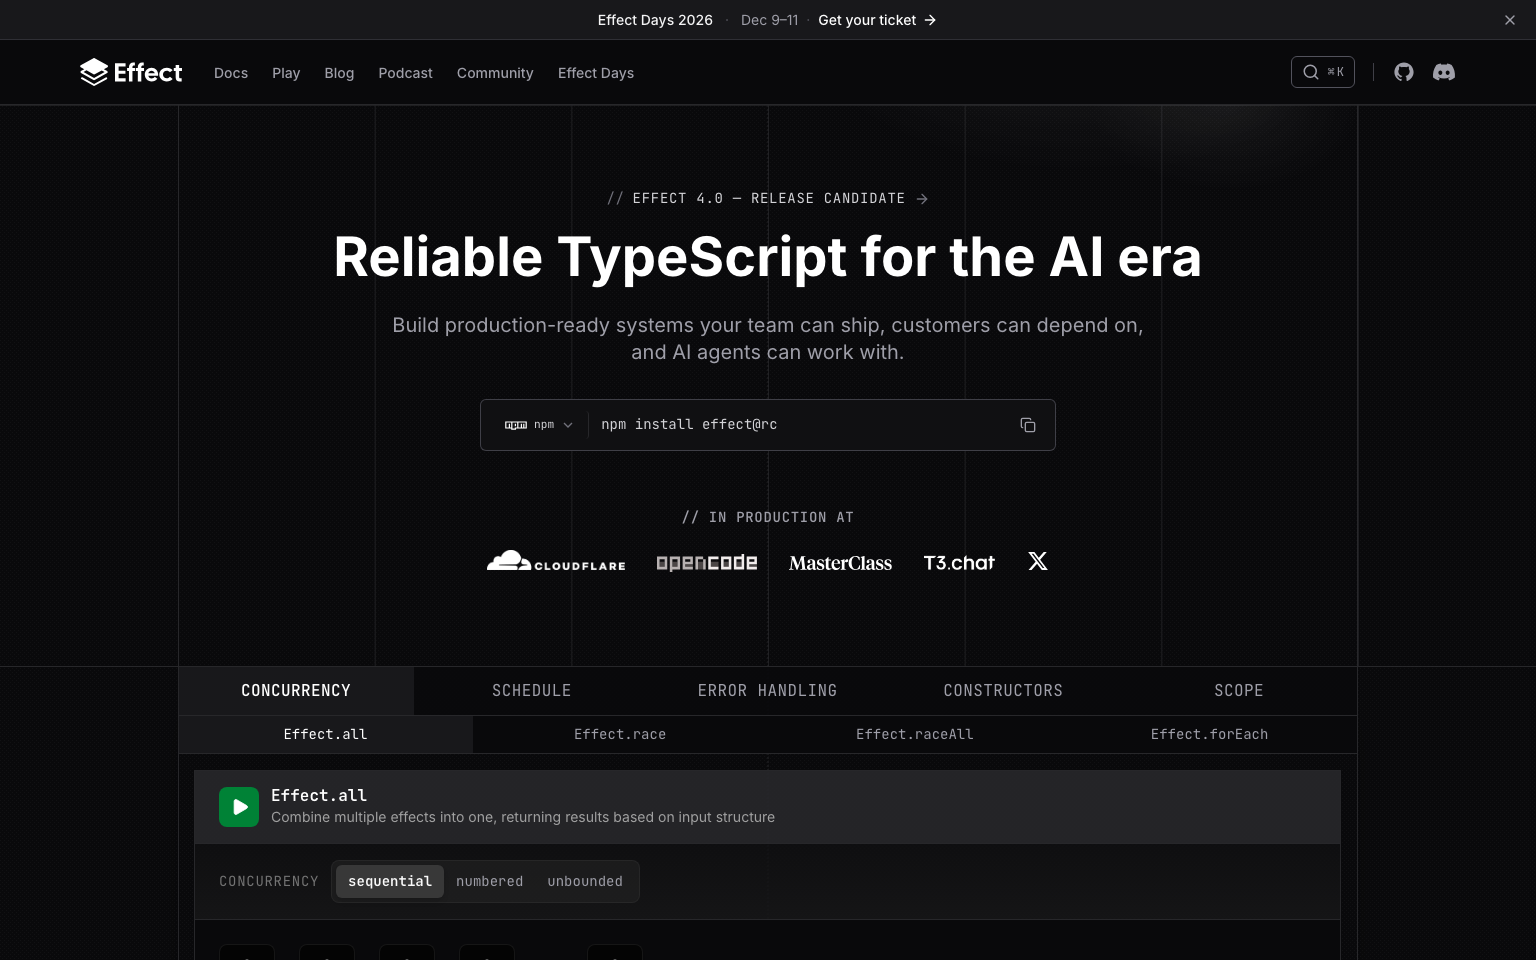Switch to the Schedule tab
Image resolution: width=1536 pixels, height=960 pixels.
532,691
